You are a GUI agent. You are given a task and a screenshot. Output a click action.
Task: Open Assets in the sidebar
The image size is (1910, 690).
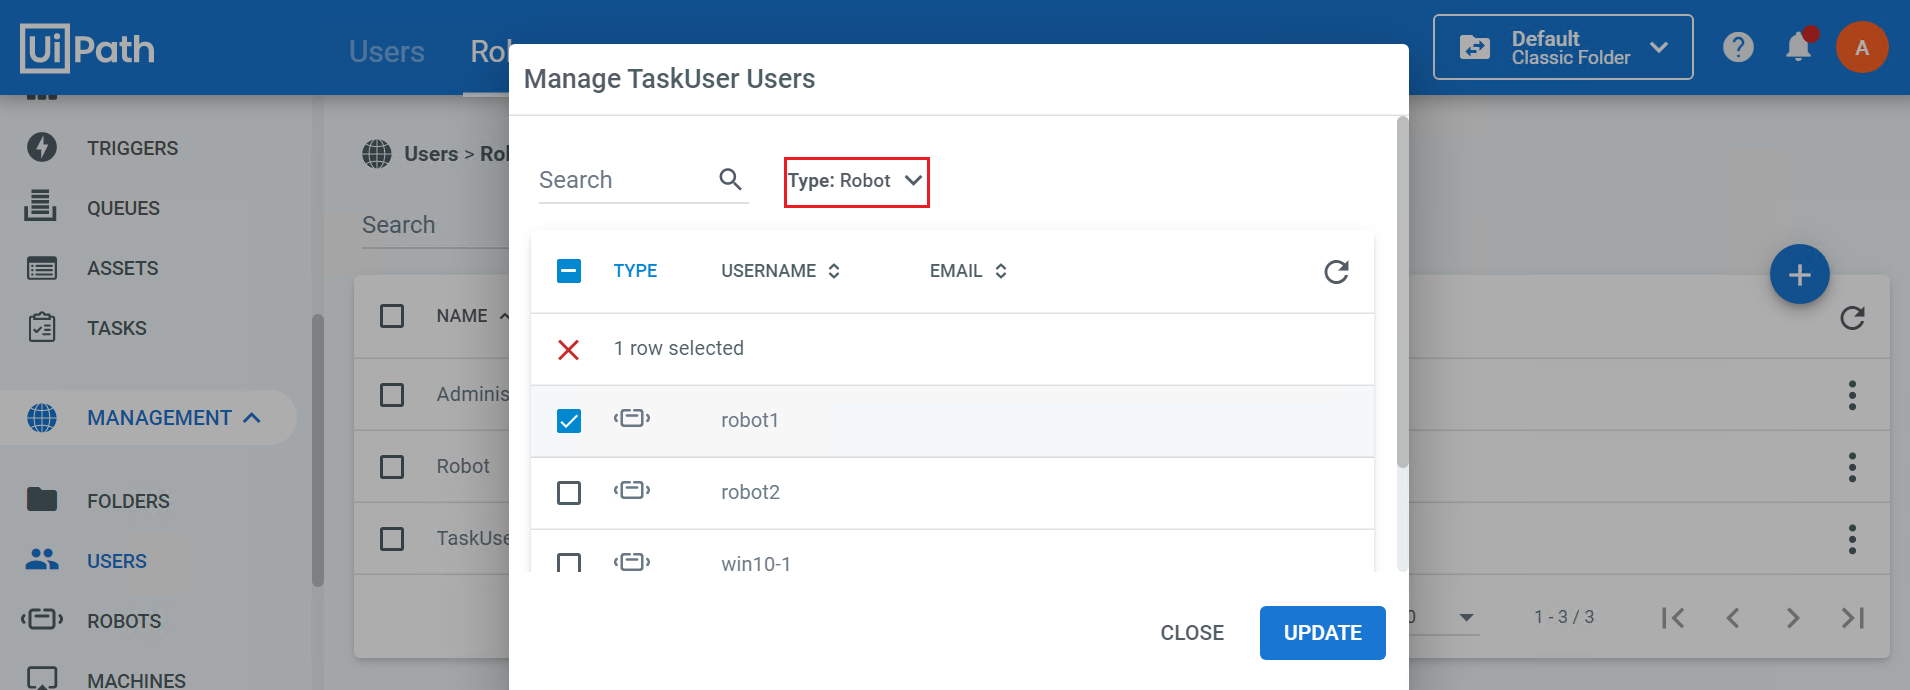point(123,268)
